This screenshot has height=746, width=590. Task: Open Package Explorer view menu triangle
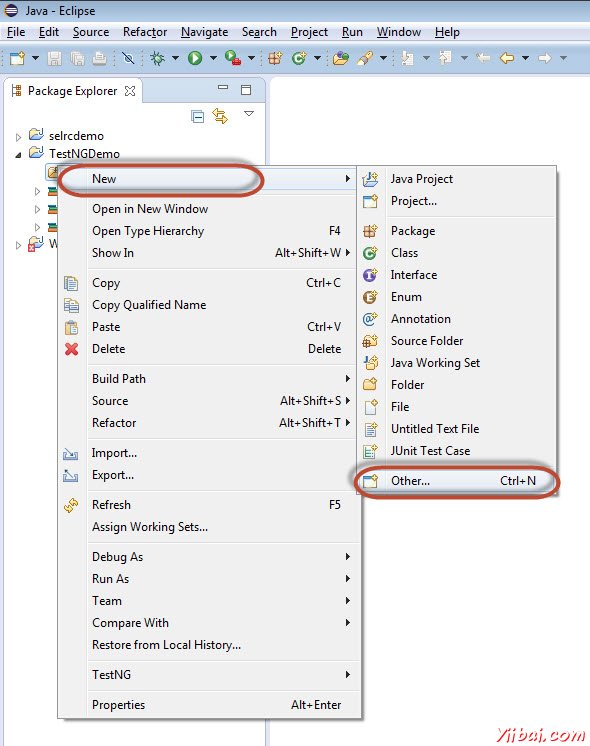[x=249, y=113]
